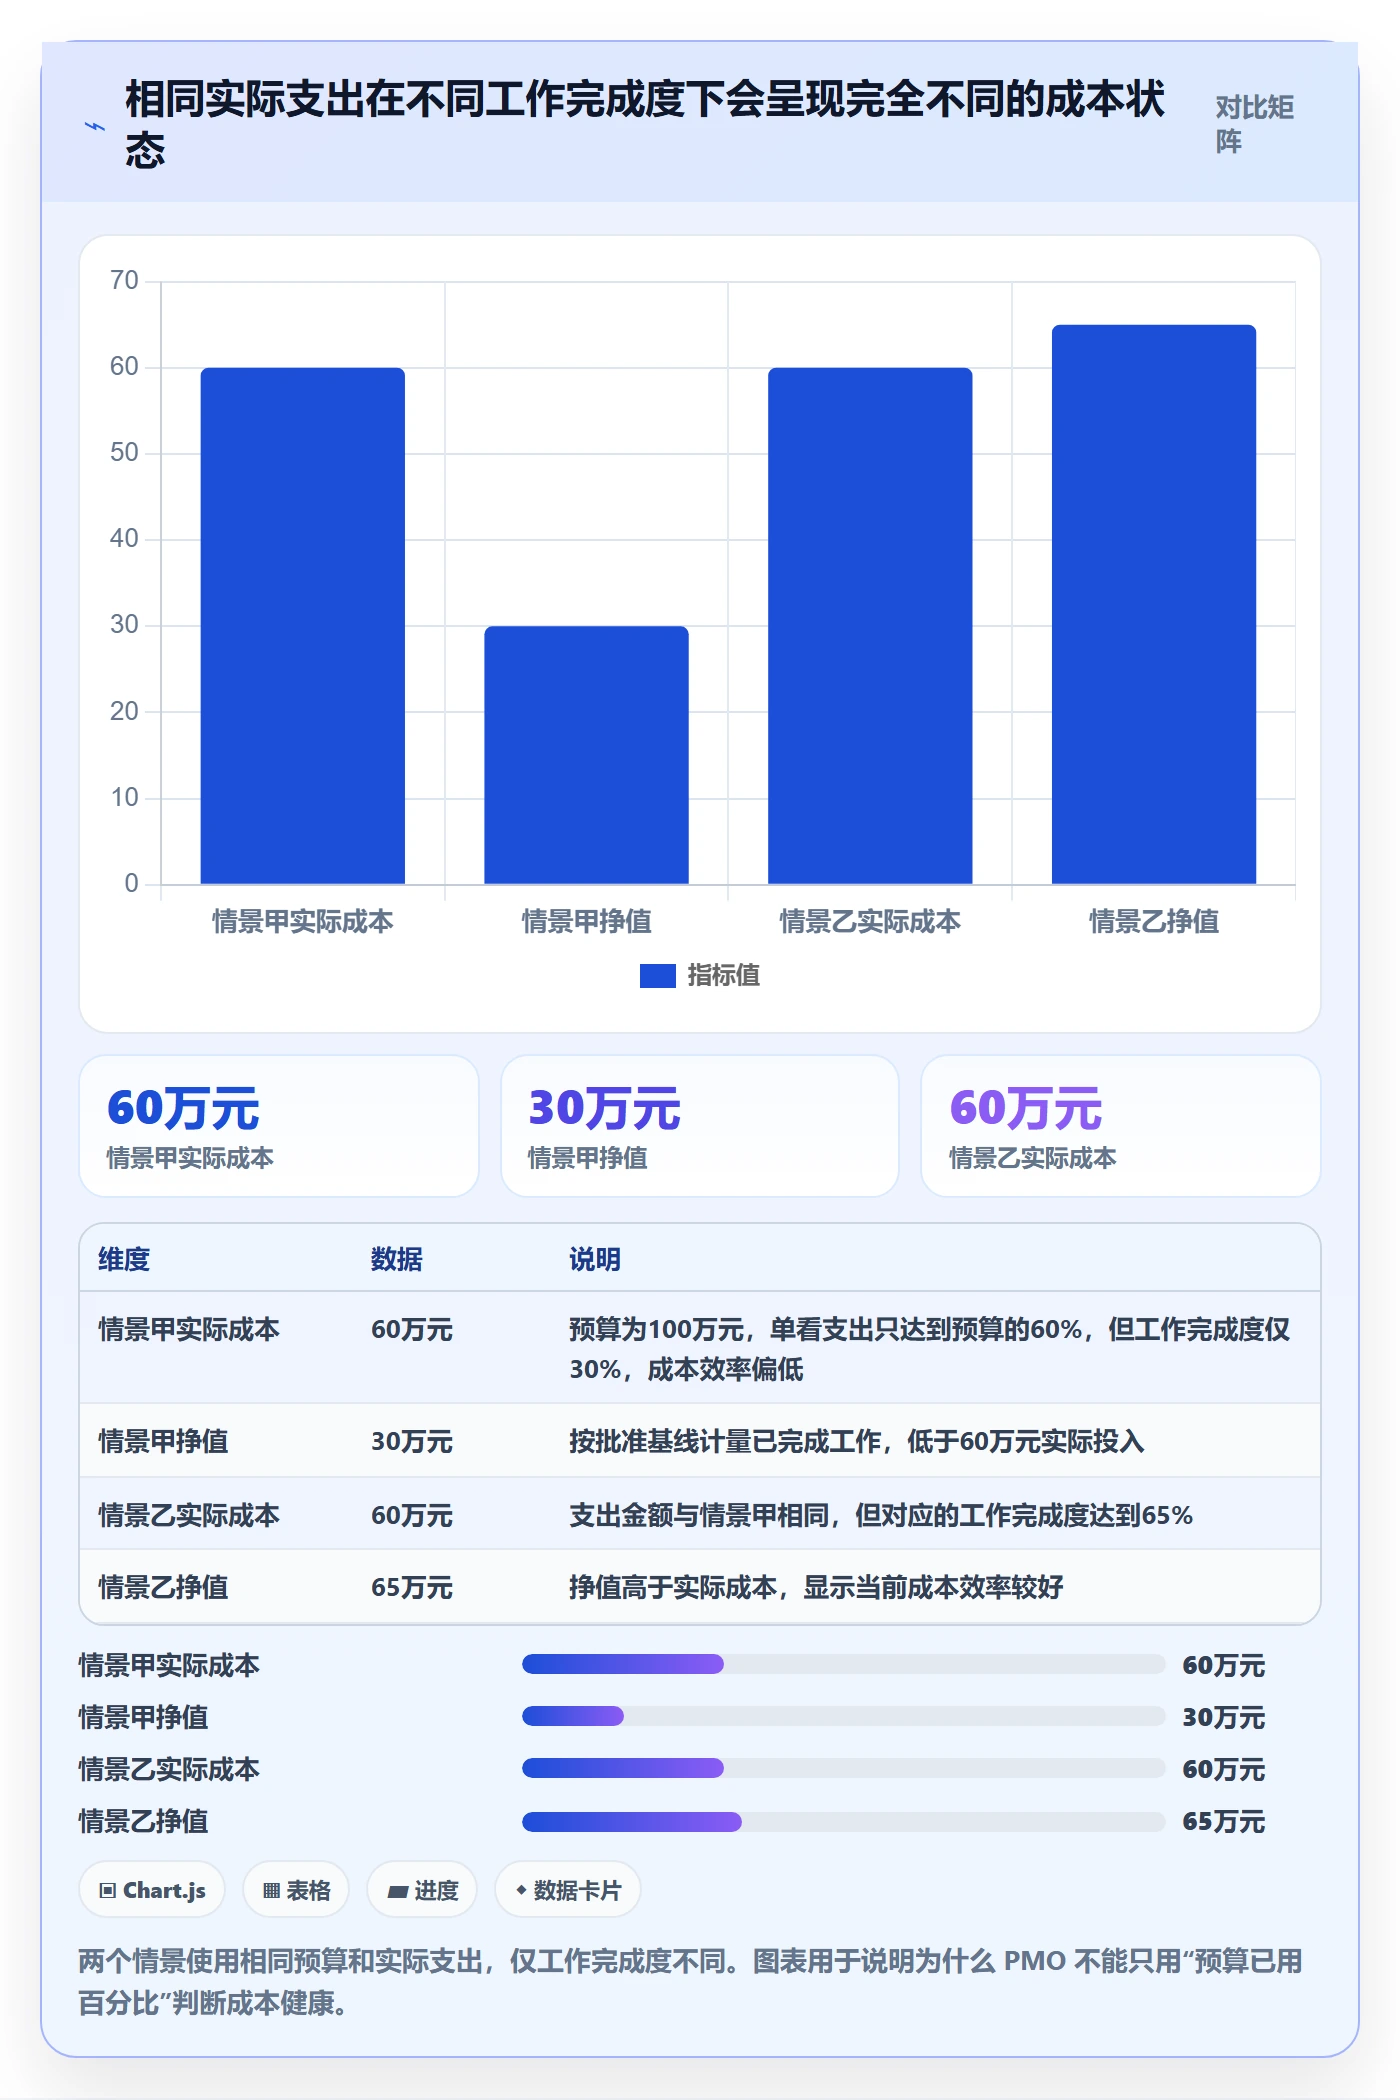
Task: Click the 65万元 value in the table
Action: pos(412,1587)
